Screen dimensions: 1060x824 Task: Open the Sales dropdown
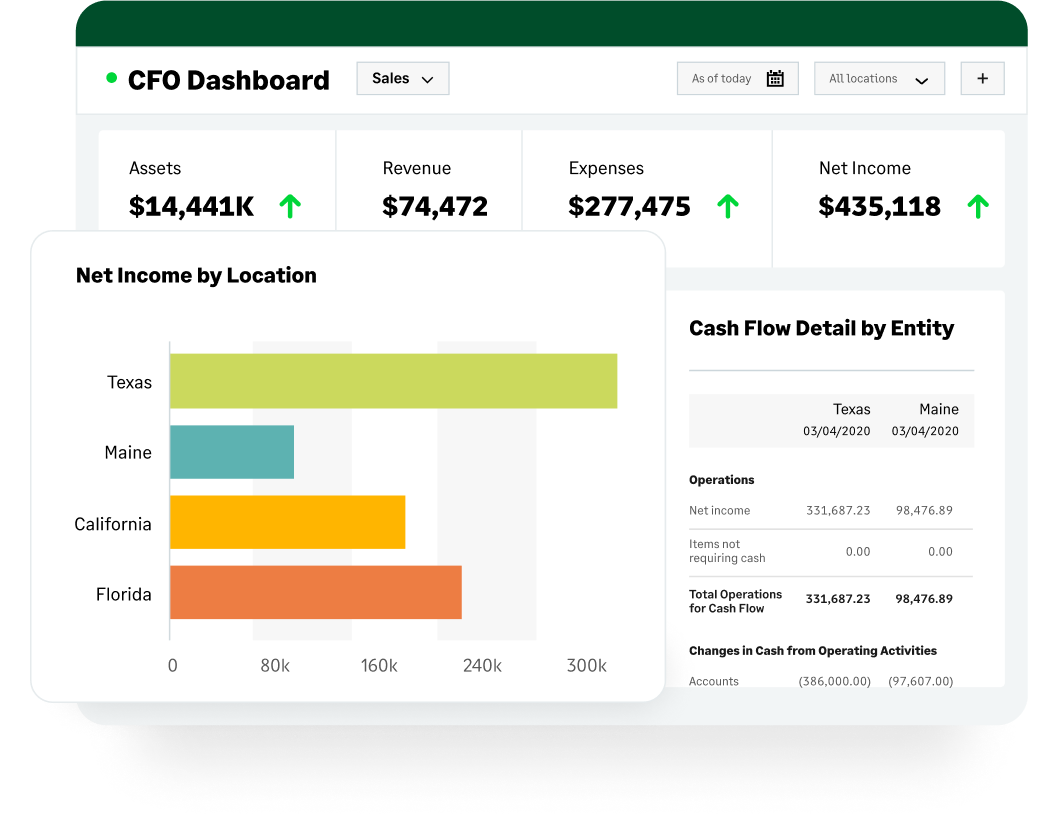[x=402, y=79]
